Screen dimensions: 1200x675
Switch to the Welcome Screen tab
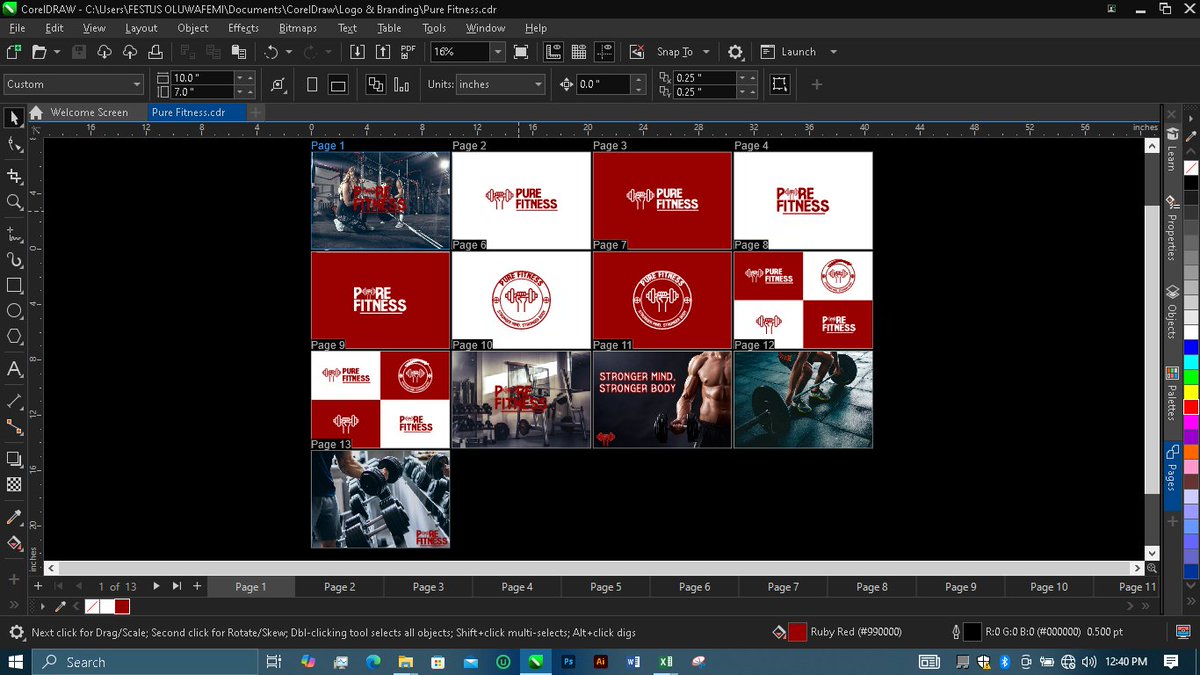tap(89, 113)
